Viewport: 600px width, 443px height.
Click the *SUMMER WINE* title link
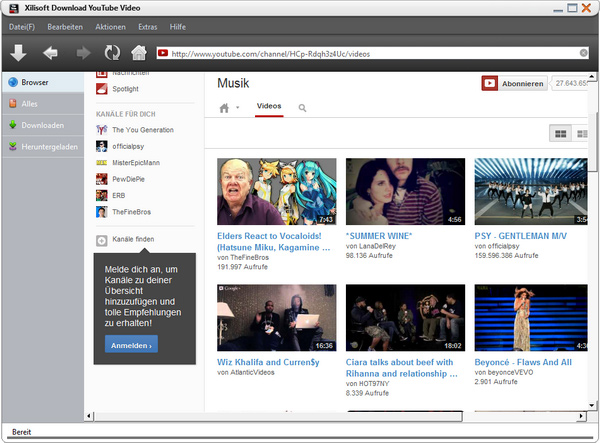[x=379, y=236]
